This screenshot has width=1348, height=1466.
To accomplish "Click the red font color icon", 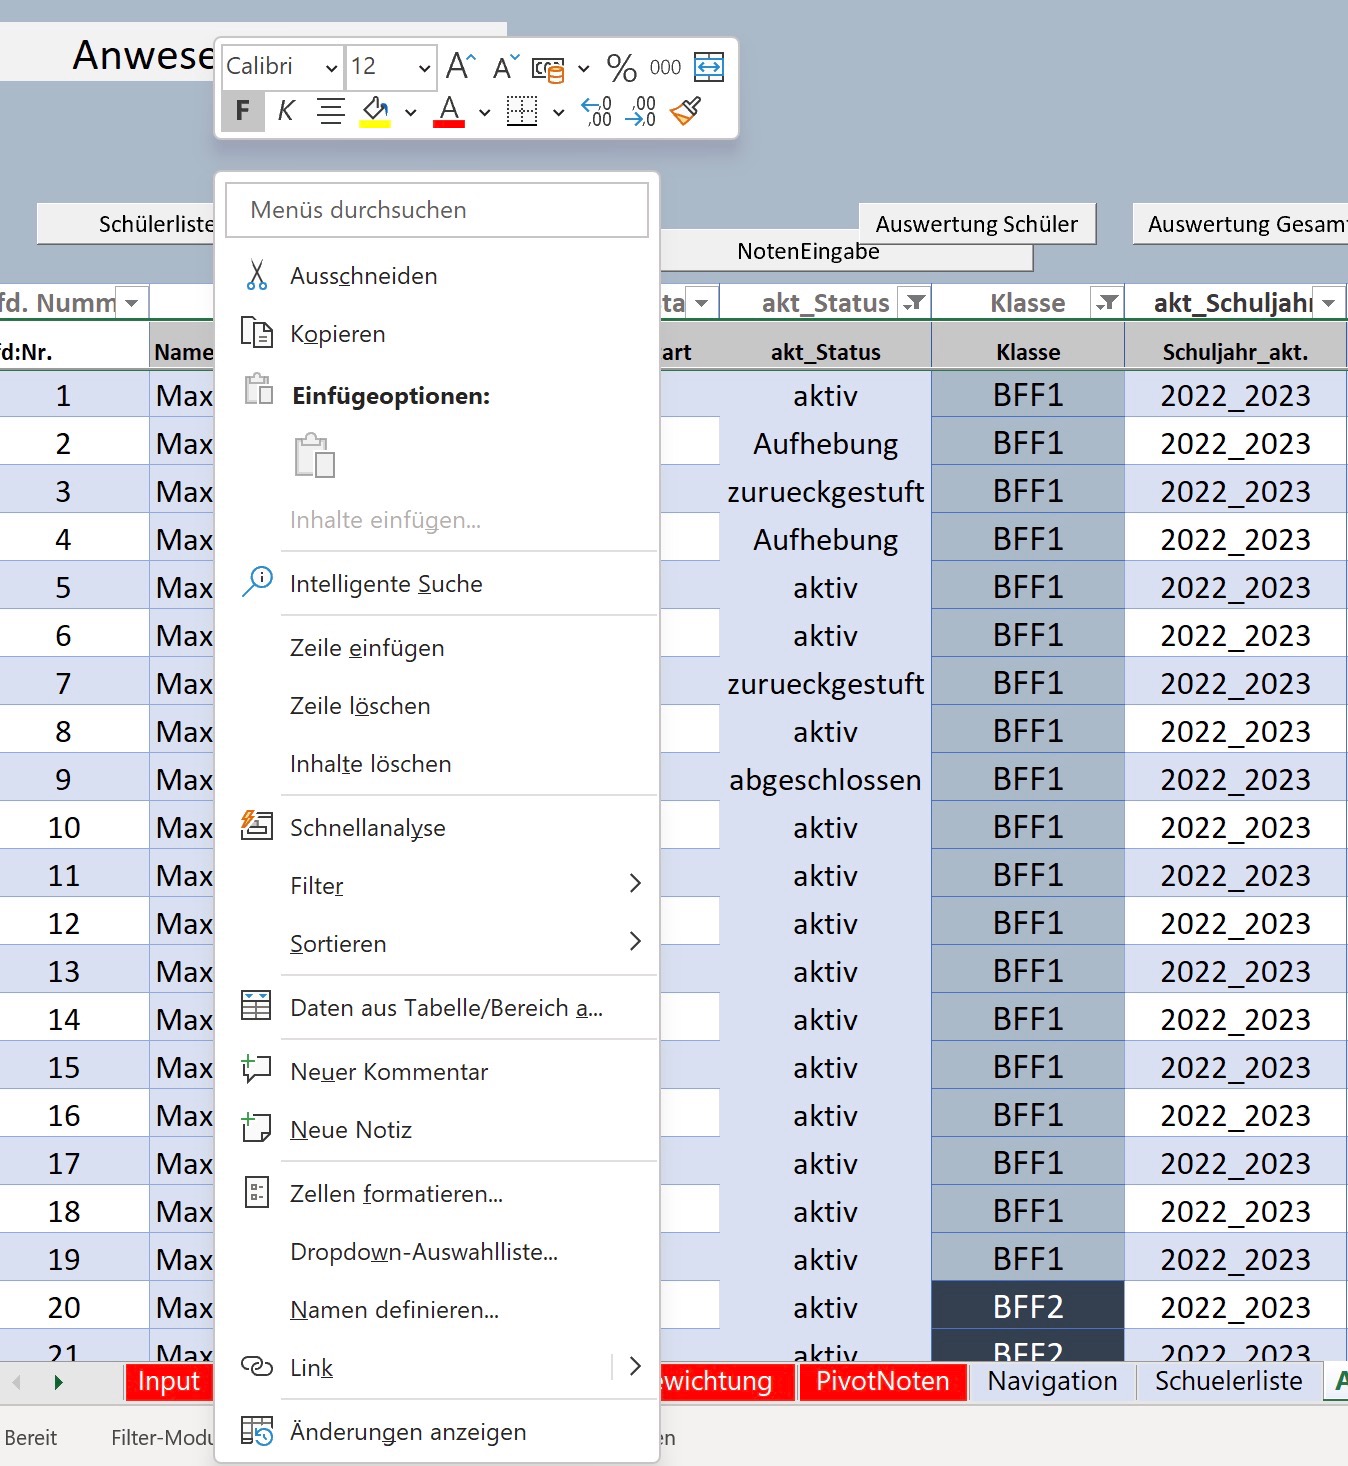I will [x=449, y=110].
